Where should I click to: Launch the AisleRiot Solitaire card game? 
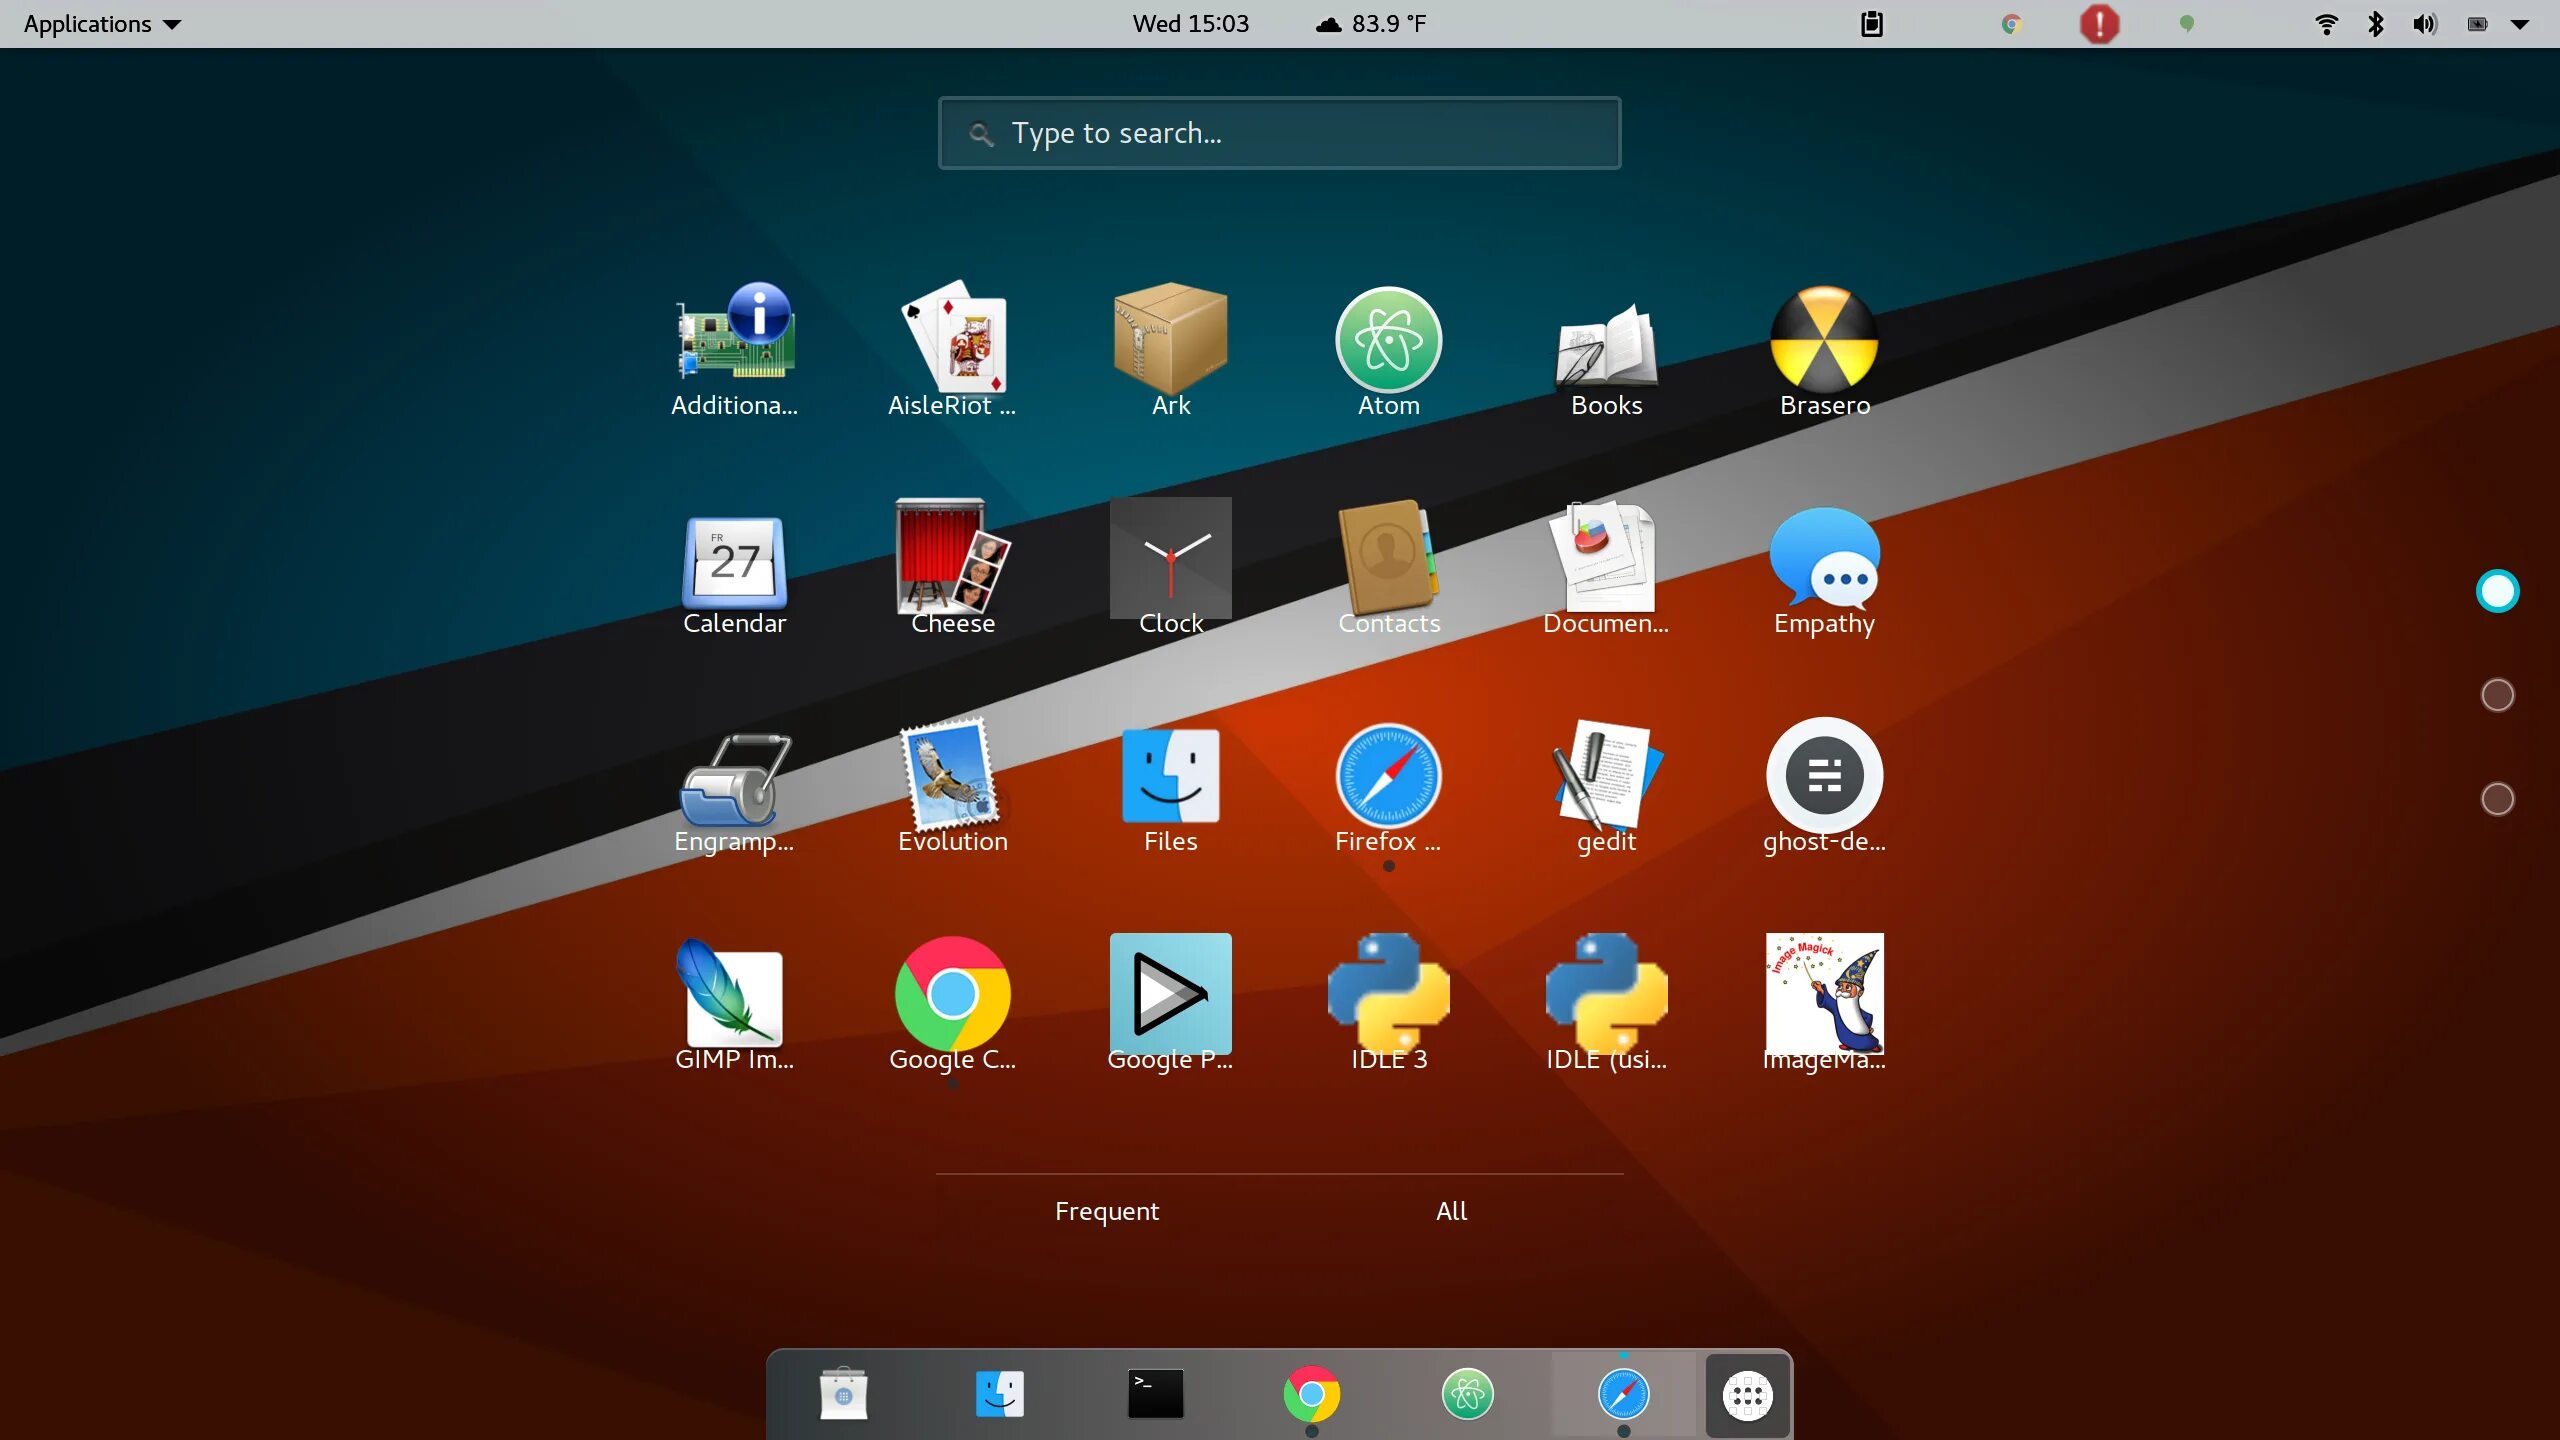952,342
